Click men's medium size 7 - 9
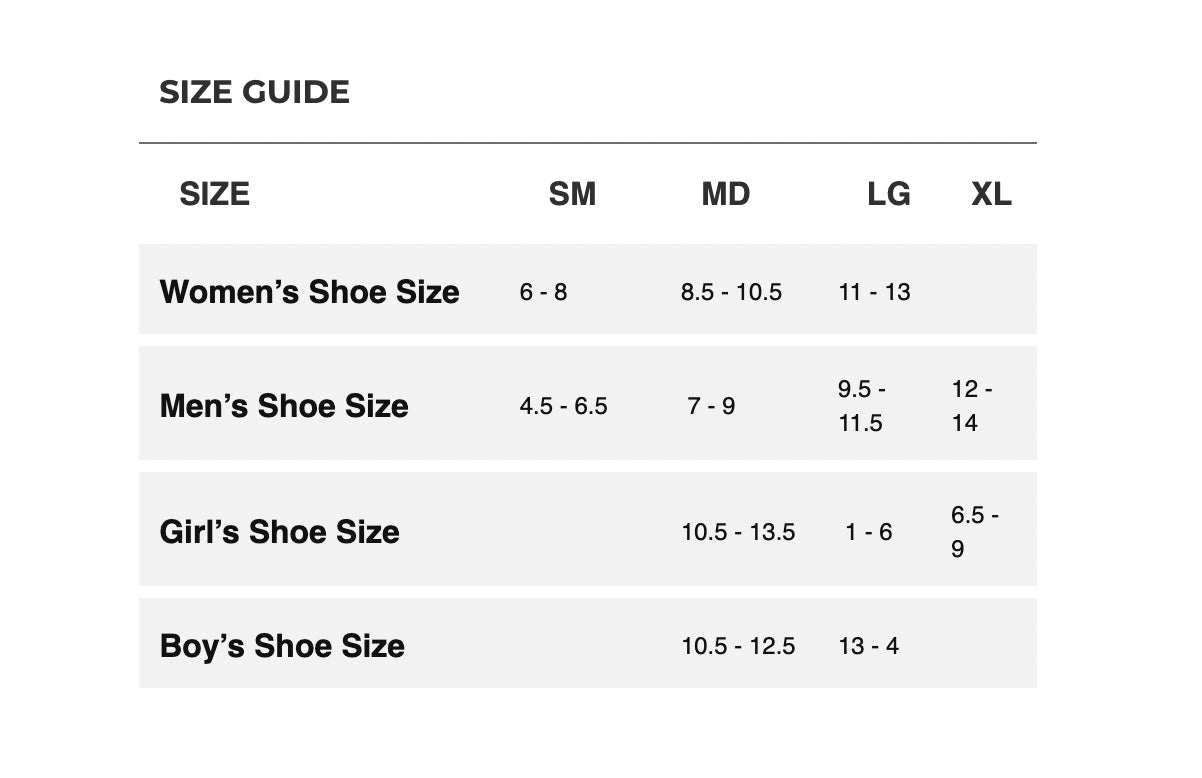Screen dimensions: 1202x778 711,406
